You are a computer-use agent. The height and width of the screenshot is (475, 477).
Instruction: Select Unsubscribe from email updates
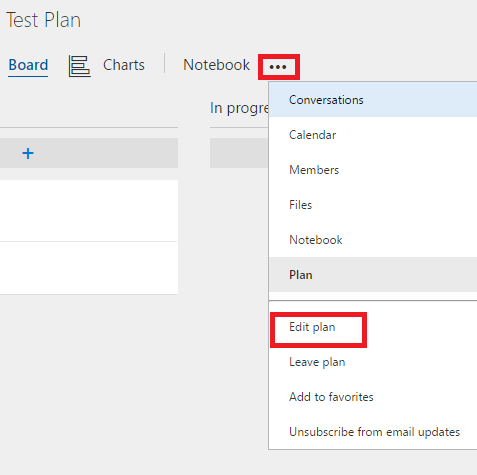click(373, 432)
